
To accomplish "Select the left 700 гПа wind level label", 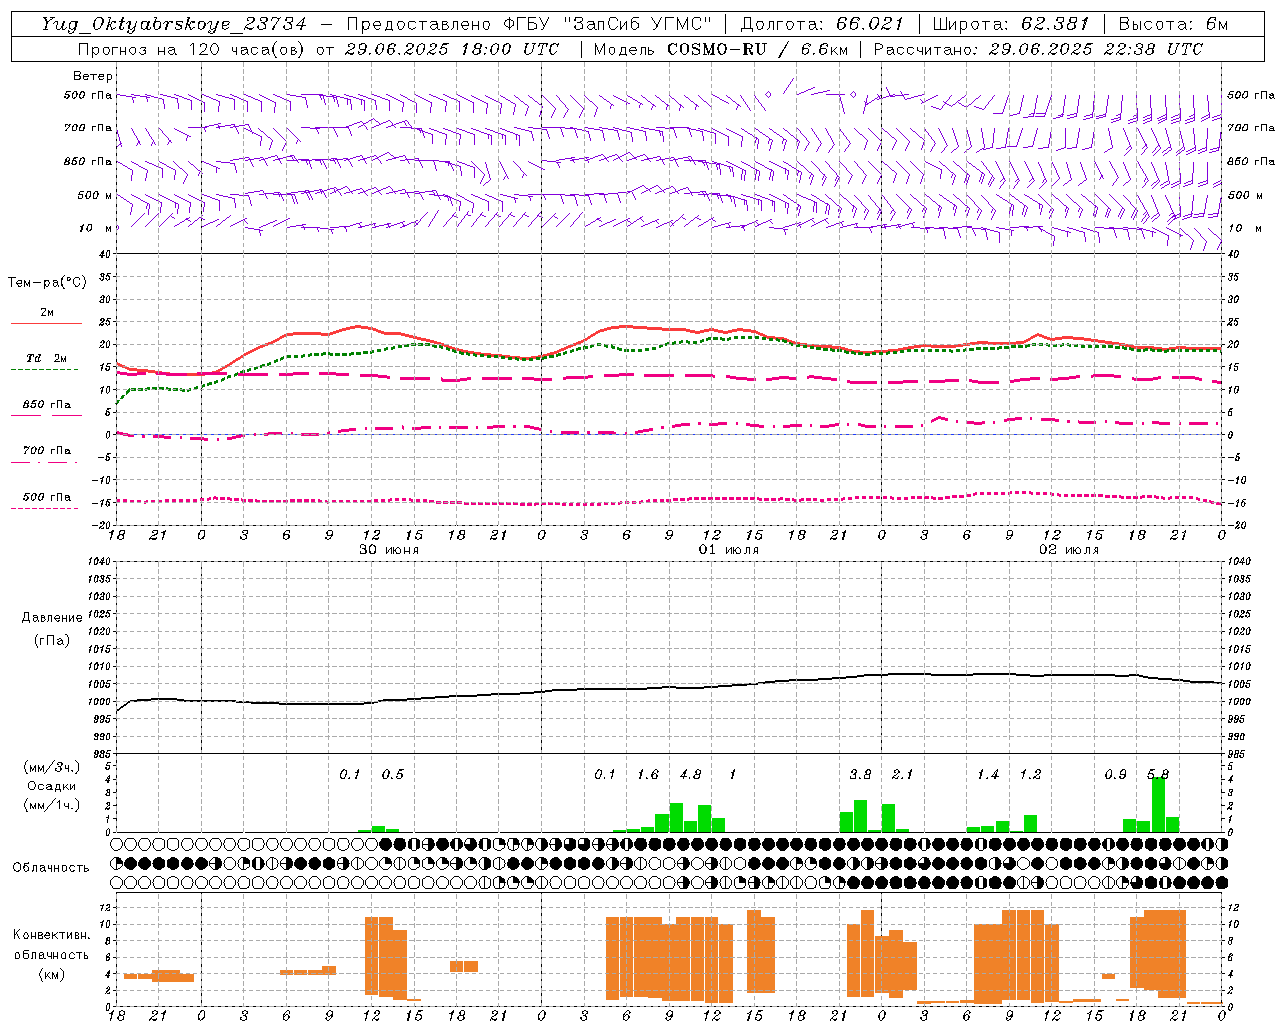I will click(x=88, y=128).
